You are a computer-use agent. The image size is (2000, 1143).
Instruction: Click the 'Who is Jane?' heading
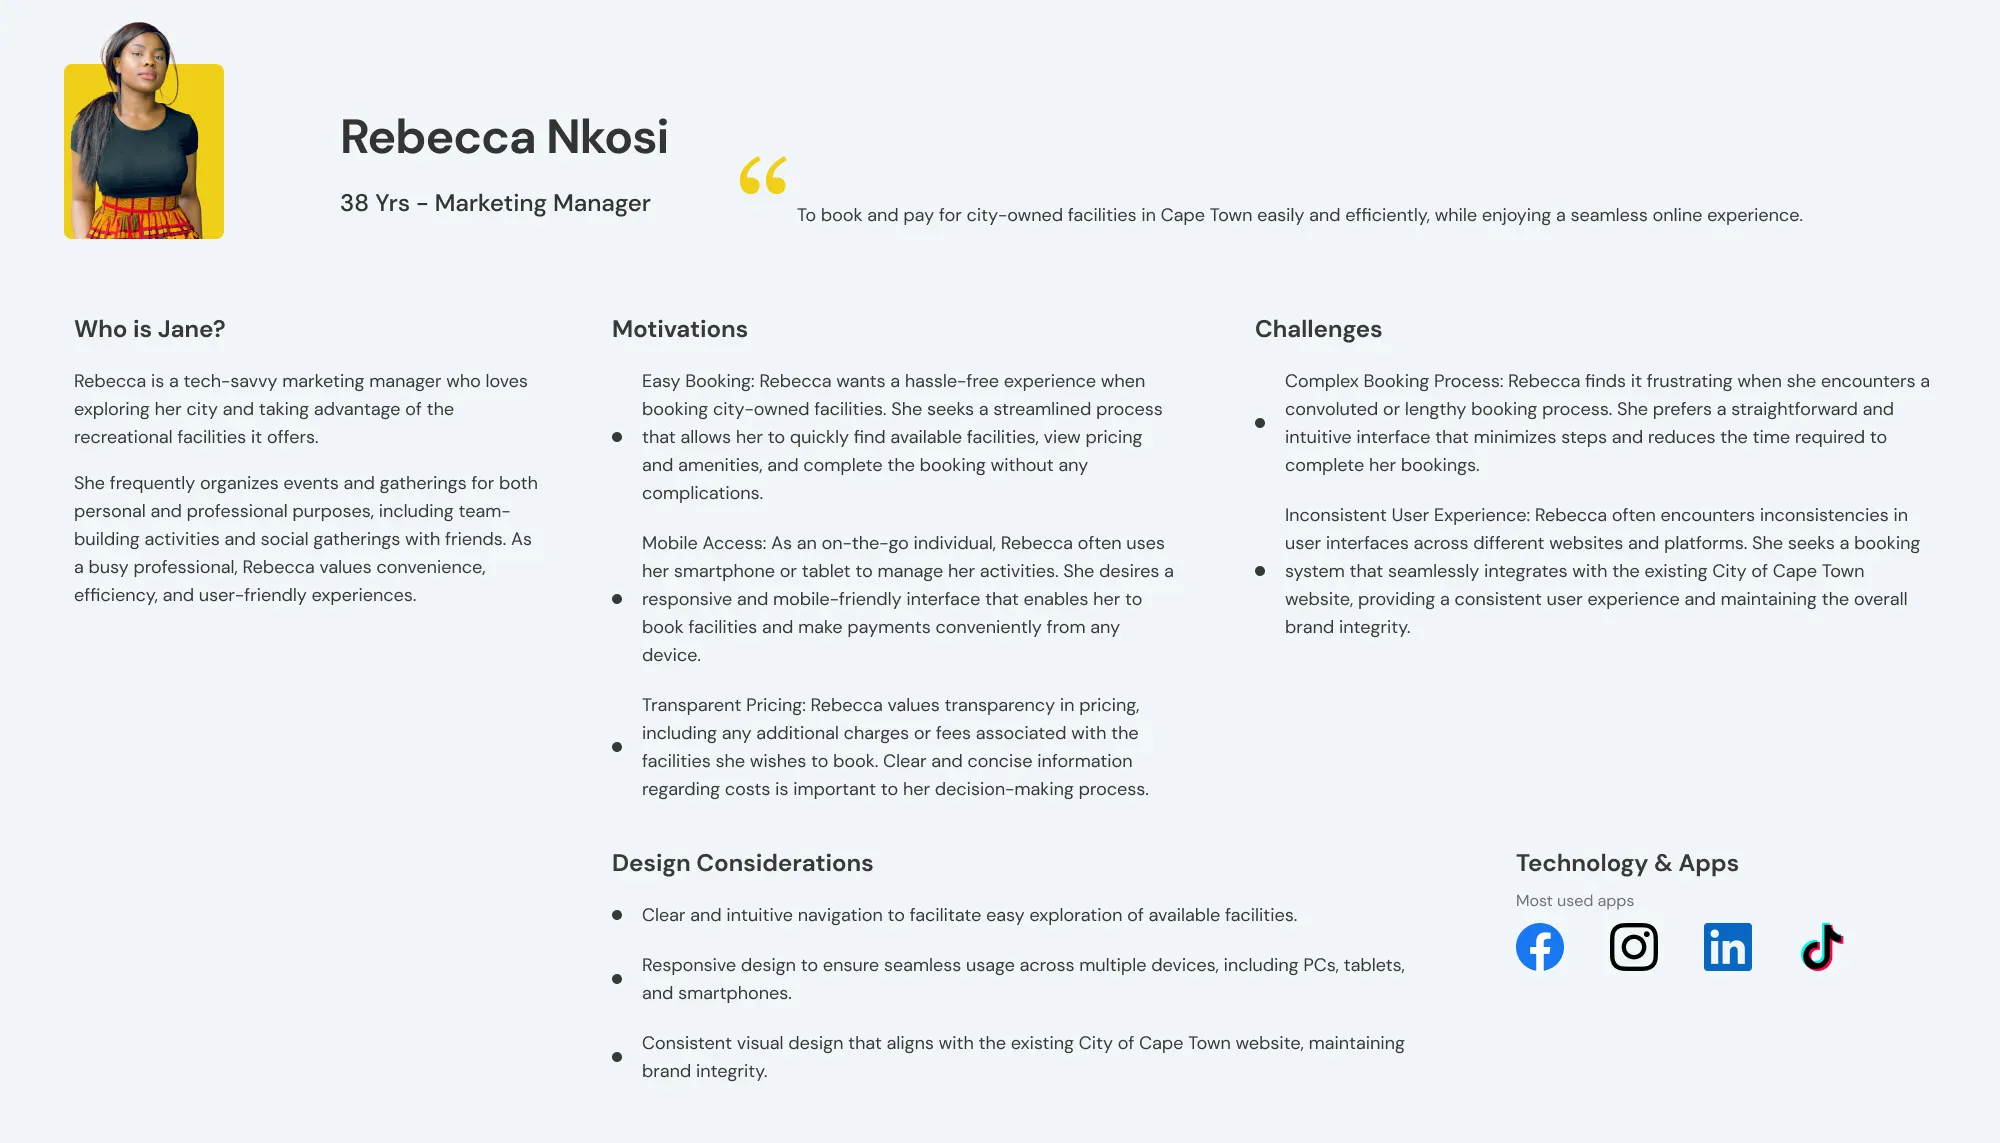click(x=150, y=329)
